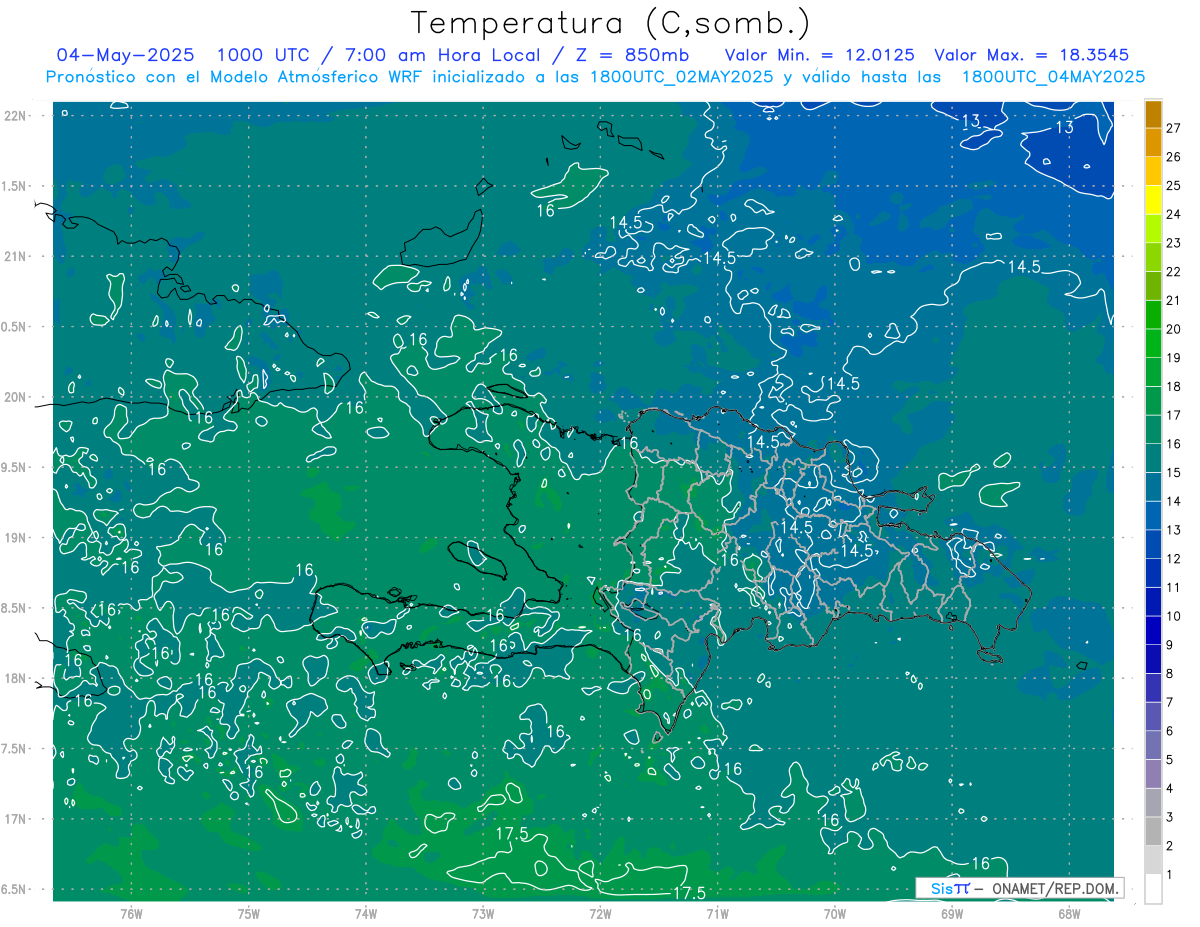Image resolution: width=1200 pixels, height=927 pixels.
Task: Click the yellow swatch between legend values 24 and 25
Action: [x=1153, y=200]
